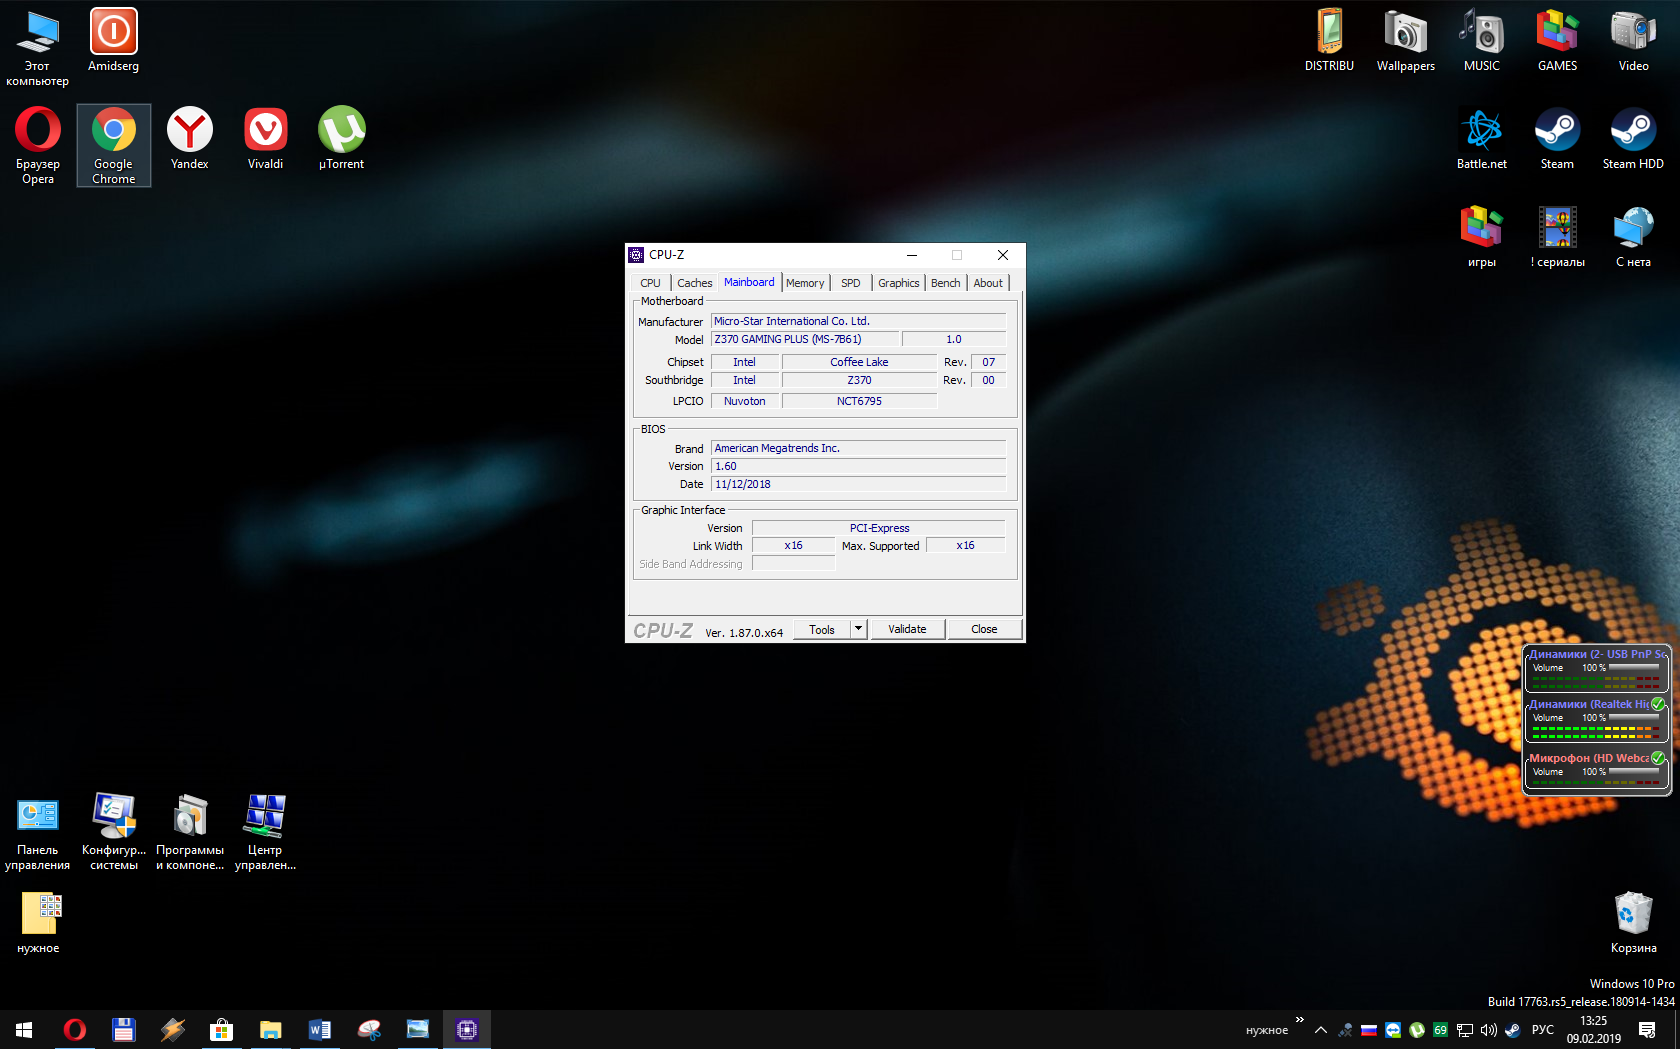This screenshot has height=1049, width=1680.
Task: Switch to the Caches tab
Action: pos(695,283)
